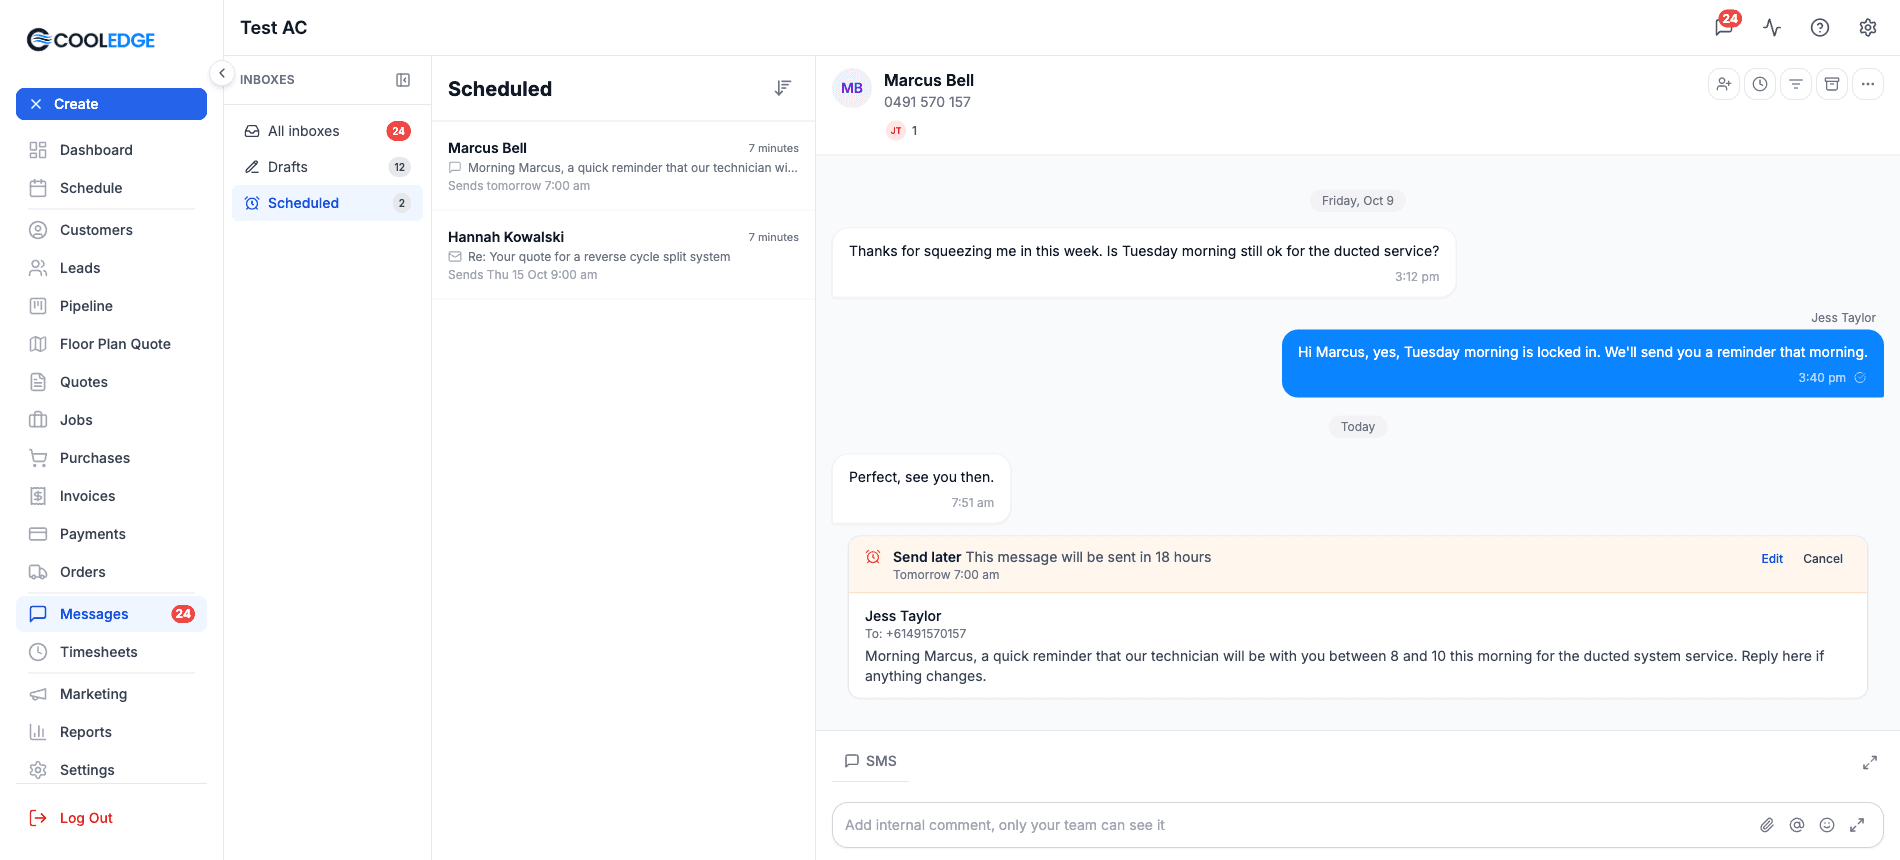Open the three-dots more options menu

[x=1868, y=84]
